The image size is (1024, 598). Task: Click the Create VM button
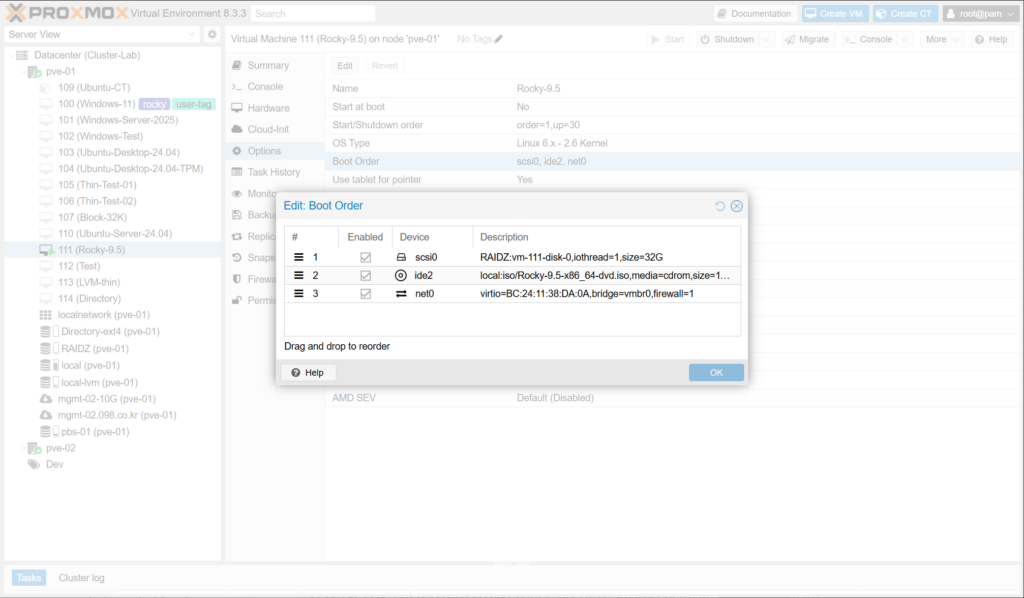pos(833,13)
